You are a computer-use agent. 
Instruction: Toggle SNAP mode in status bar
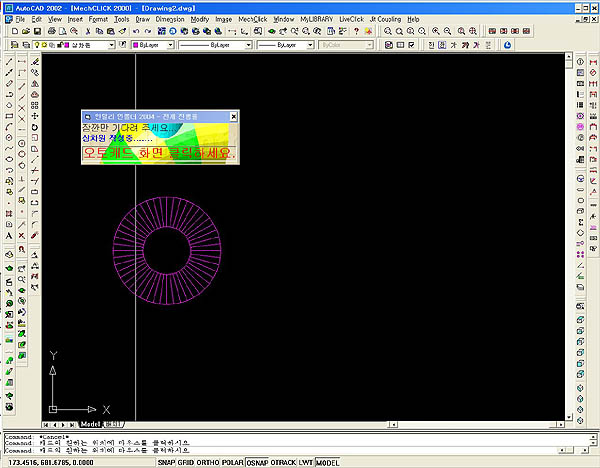166,462
